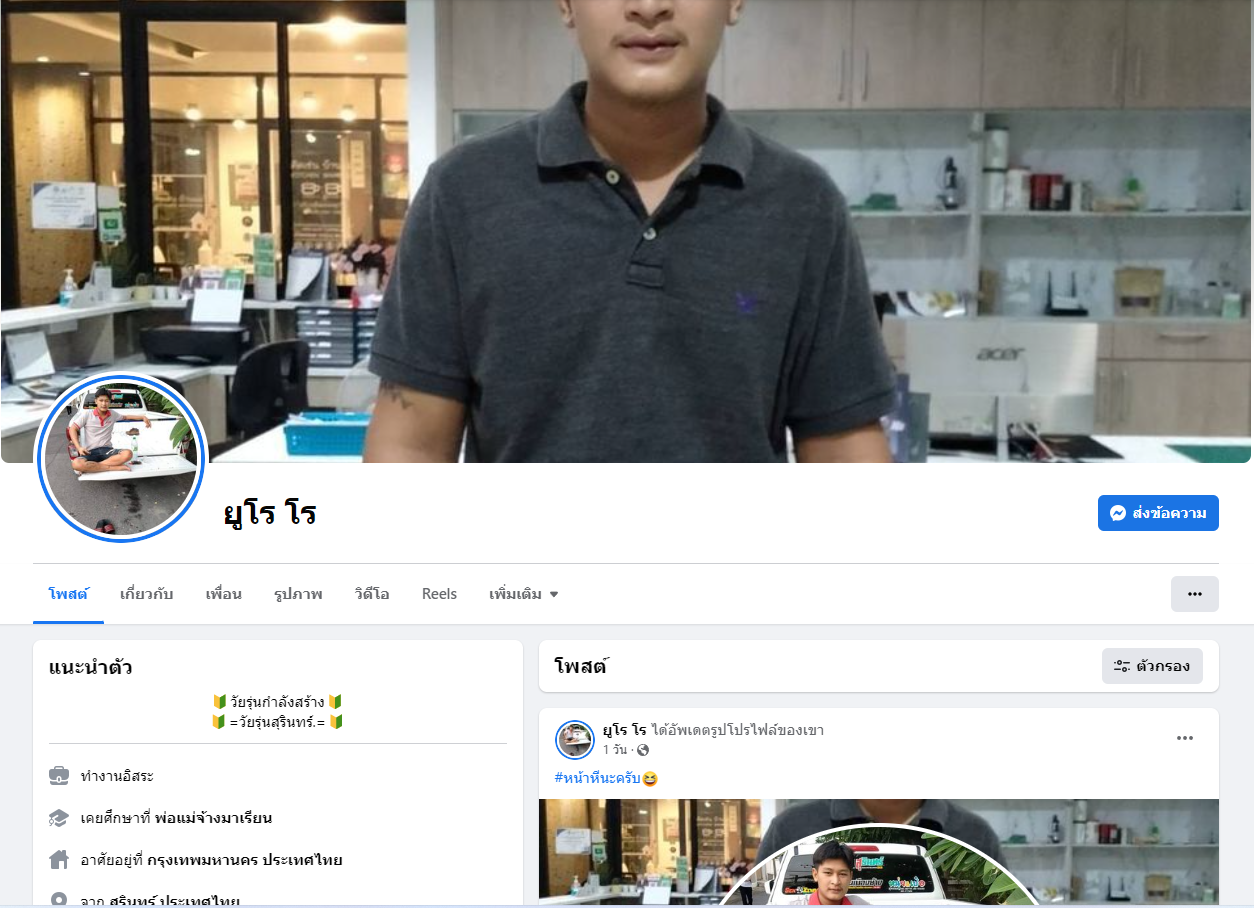
Task: Click the location pin icon beside จาก
Action: [x=59, y=901]
